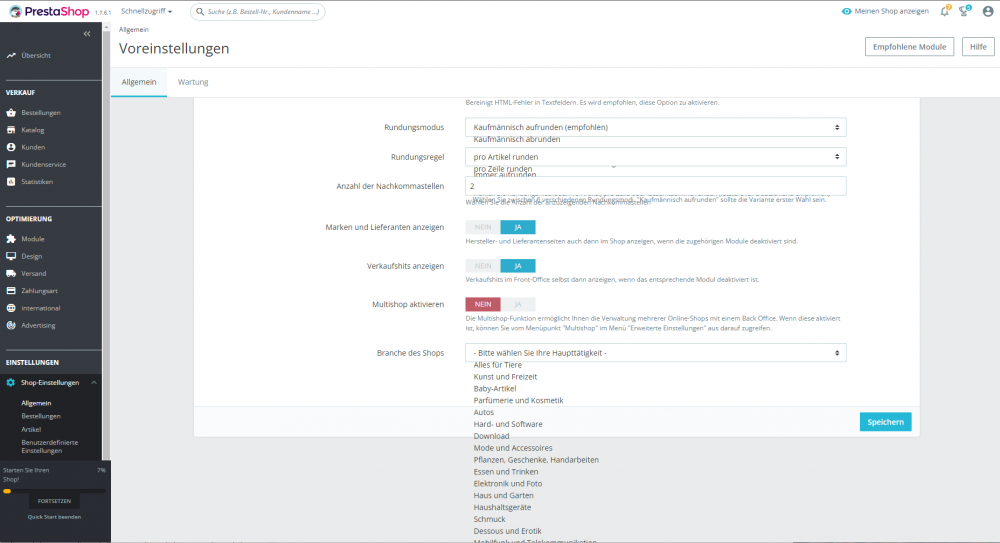
Task: Click the Anzahl der Nachkommastellen field
Action: click(x=656, y=186)
